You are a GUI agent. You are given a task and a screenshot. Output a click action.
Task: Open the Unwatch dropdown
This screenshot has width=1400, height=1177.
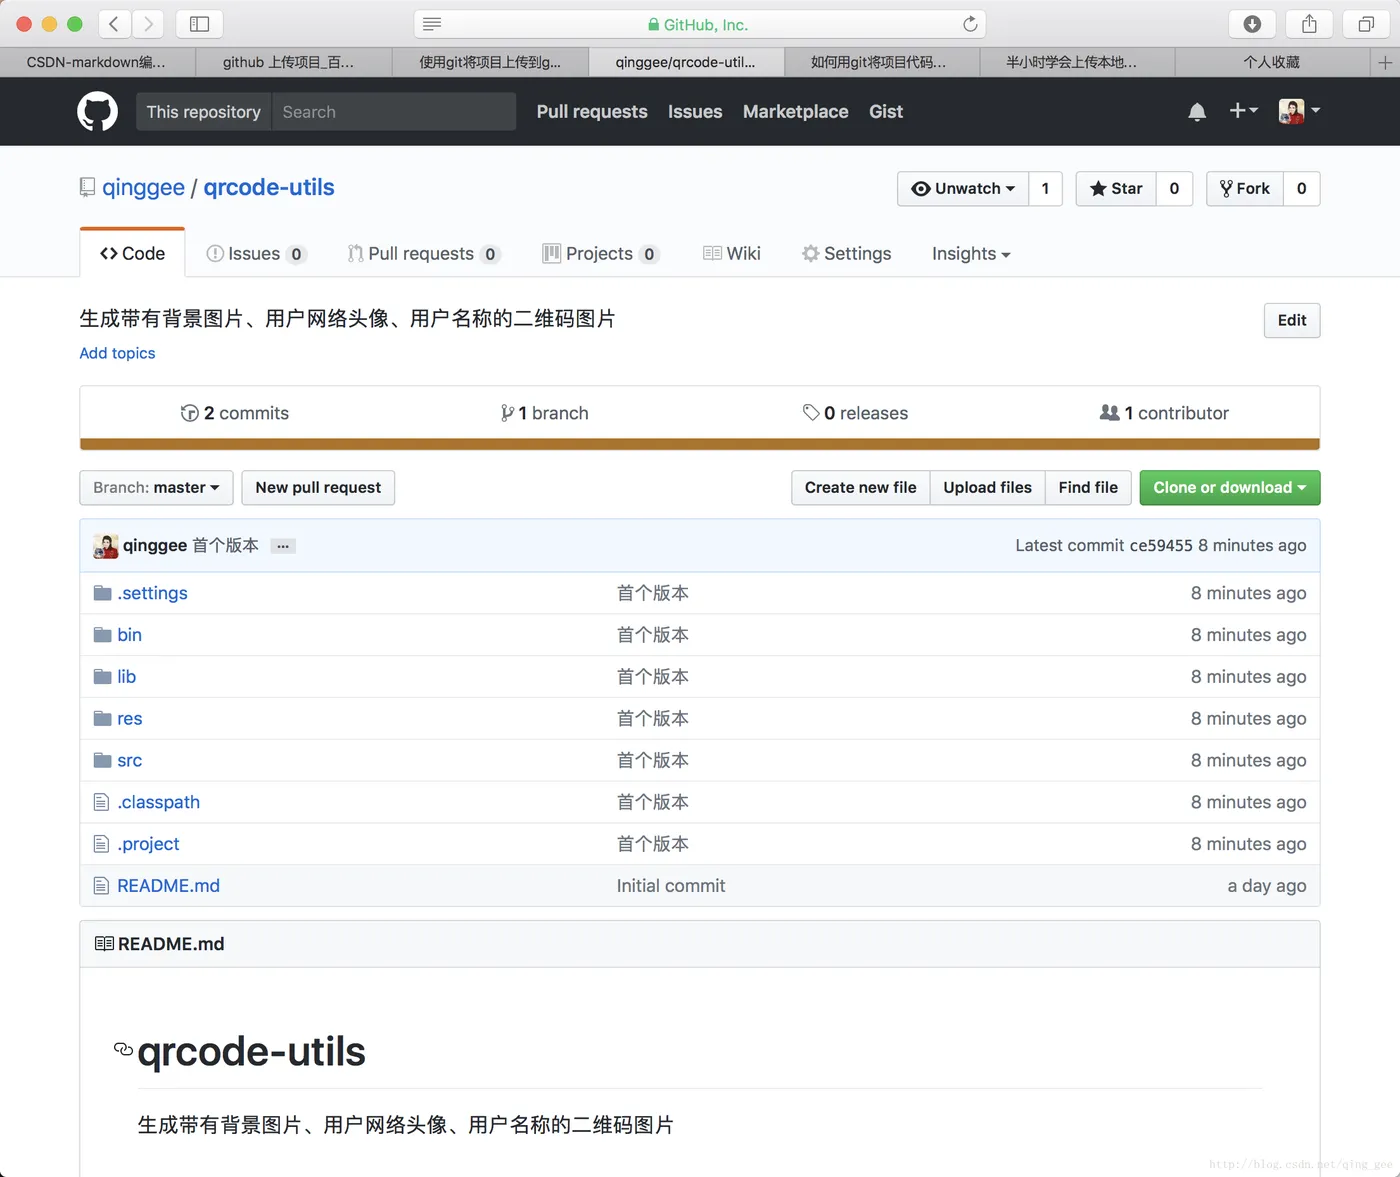(963, 188)
